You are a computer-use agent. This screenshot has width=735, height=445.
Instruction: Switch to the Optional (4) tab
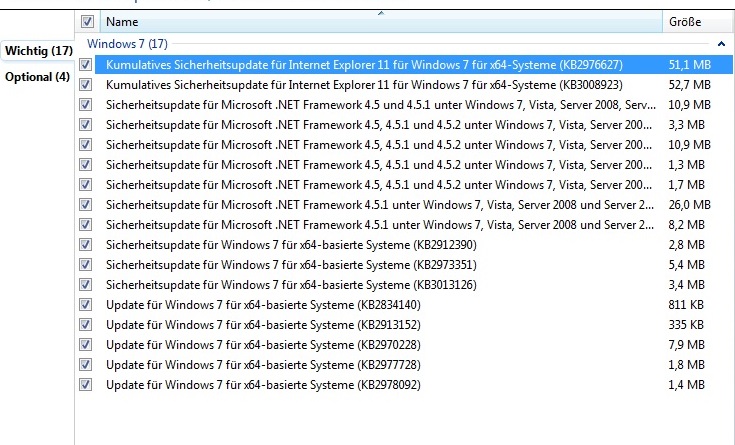(x=38, y=77)
